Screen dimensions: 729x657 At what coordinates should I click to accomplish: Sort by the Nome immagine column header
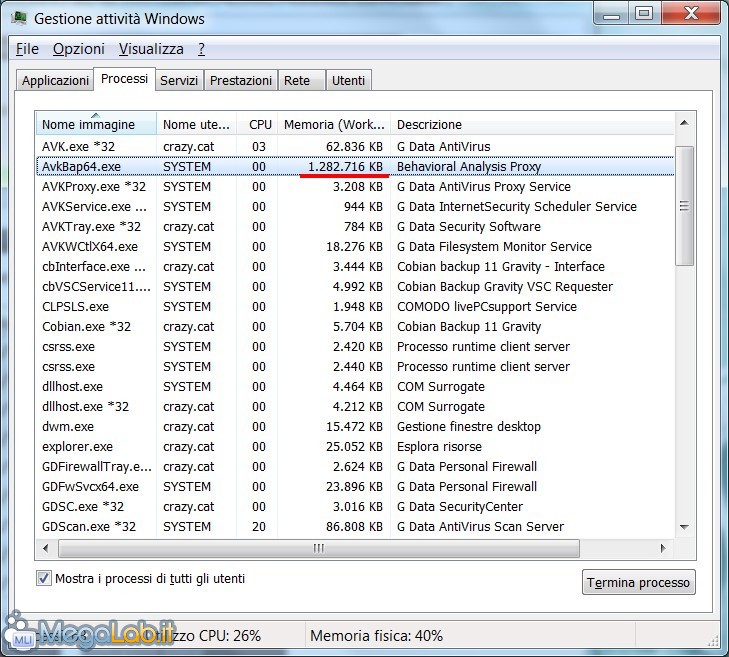click(96, 125)
